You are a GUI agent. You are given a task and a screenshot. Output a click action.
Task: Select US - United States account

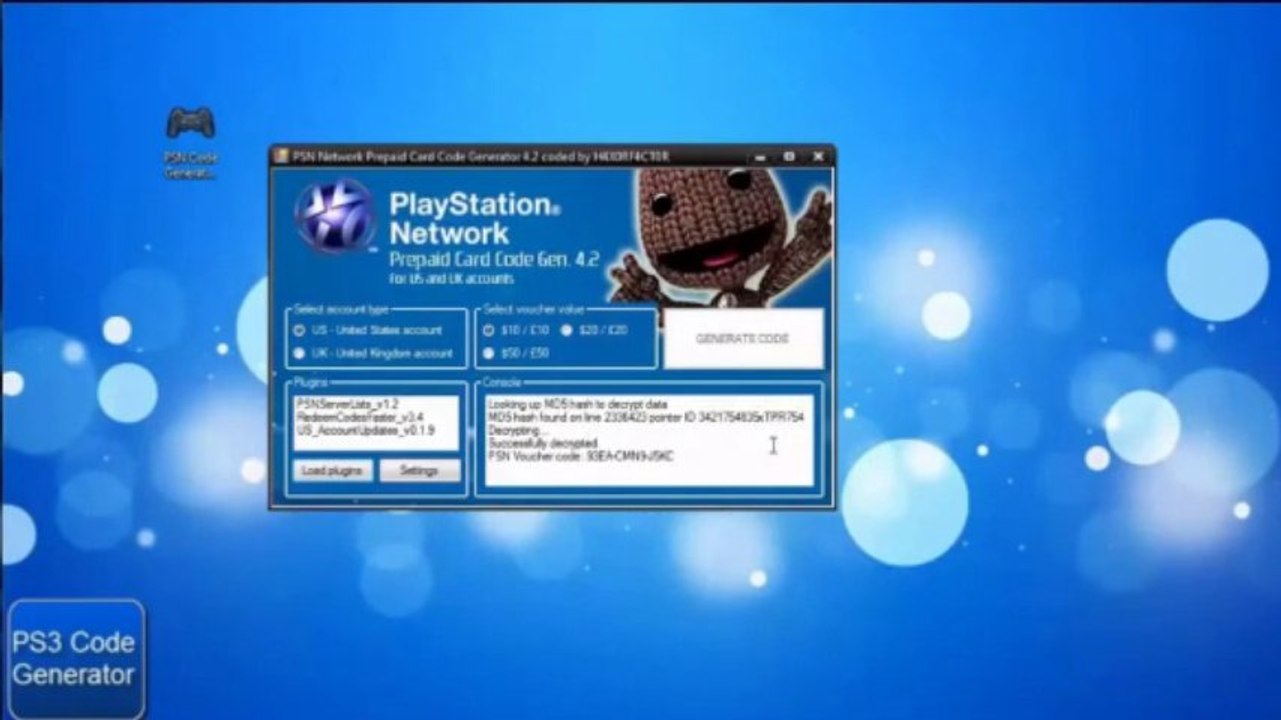368,329
